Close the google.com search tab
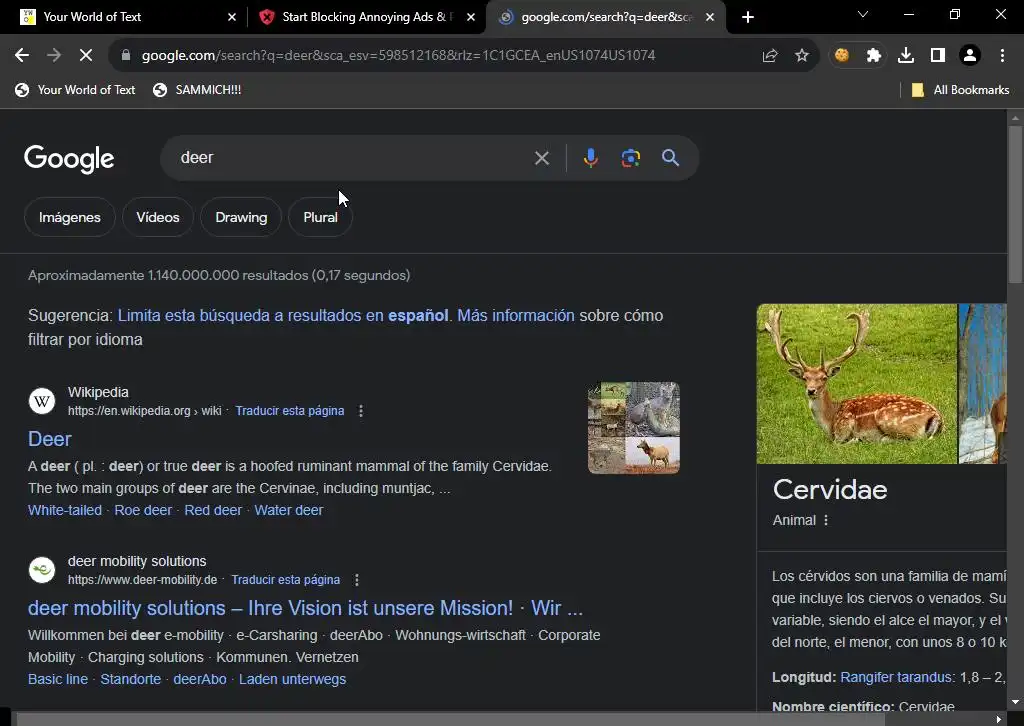Screen dimensions: 1024x726 tap(710, 17)
